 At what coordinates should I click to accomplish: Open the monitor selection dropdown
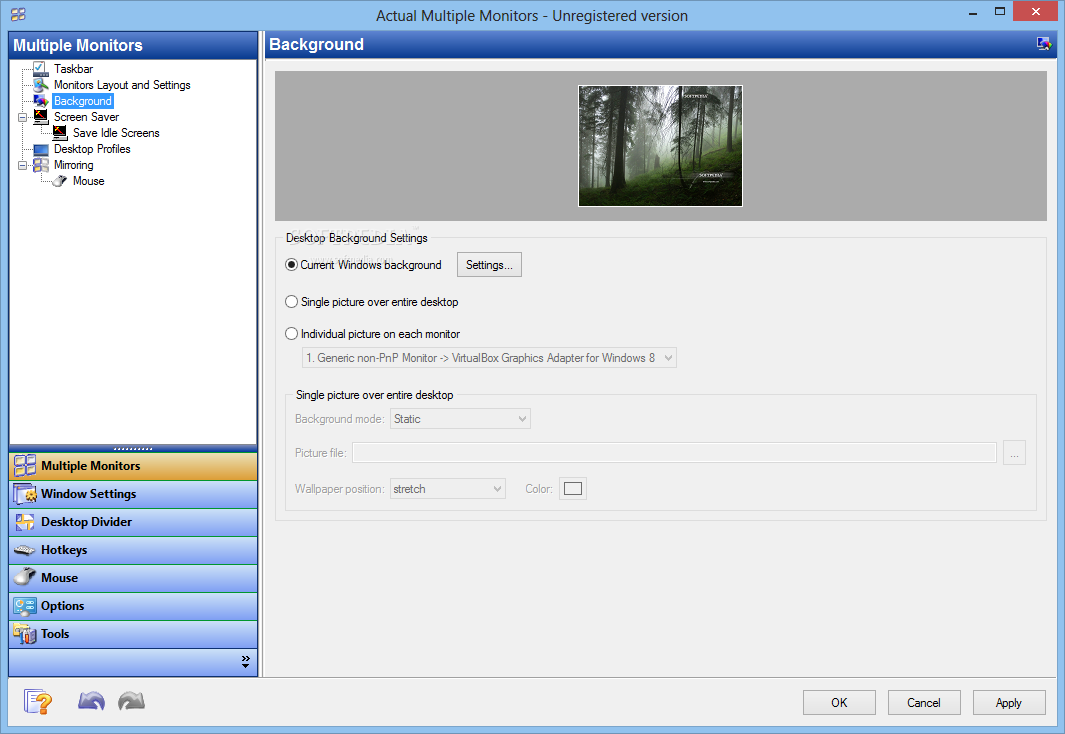[x=489, y=358]
